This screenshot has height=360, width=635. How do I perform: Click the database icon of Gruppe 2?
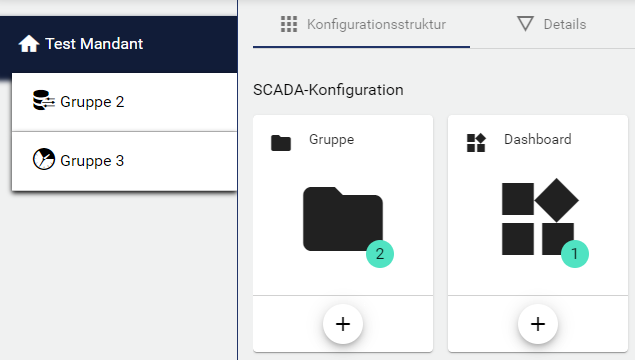click(44, 101)
